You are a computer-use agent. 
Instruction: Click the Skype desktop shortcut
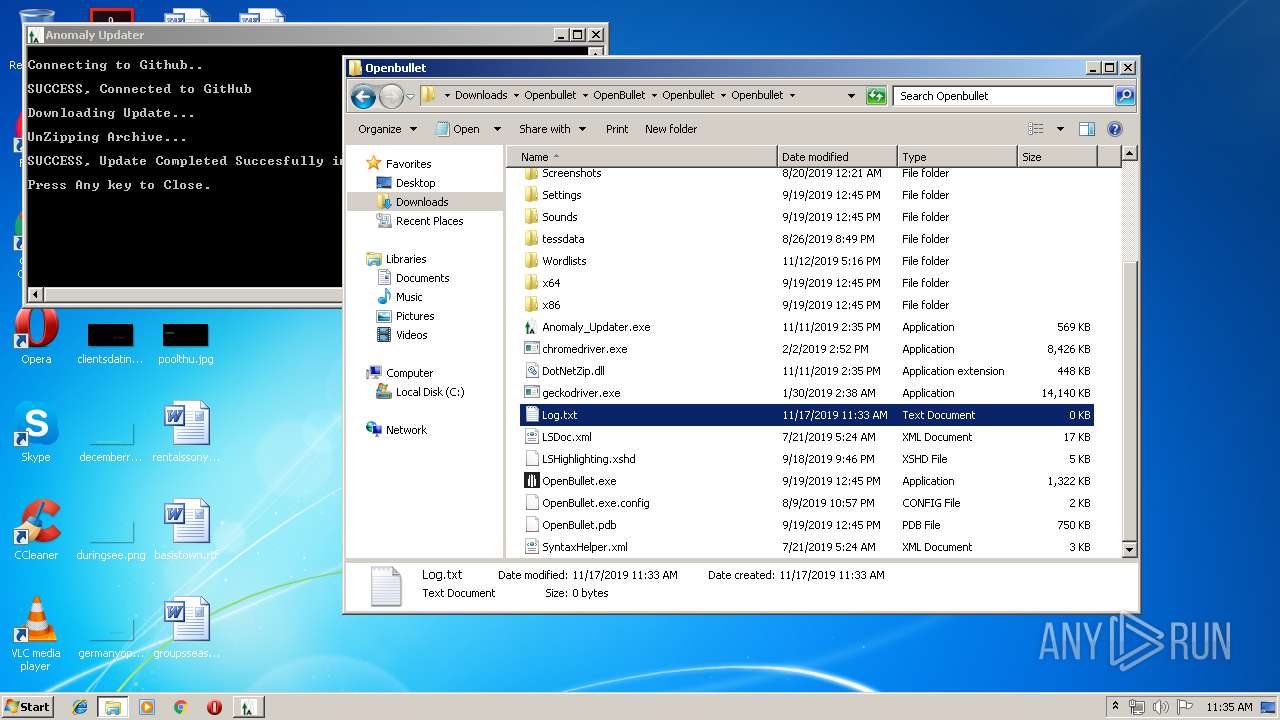(x=36, y=433)
